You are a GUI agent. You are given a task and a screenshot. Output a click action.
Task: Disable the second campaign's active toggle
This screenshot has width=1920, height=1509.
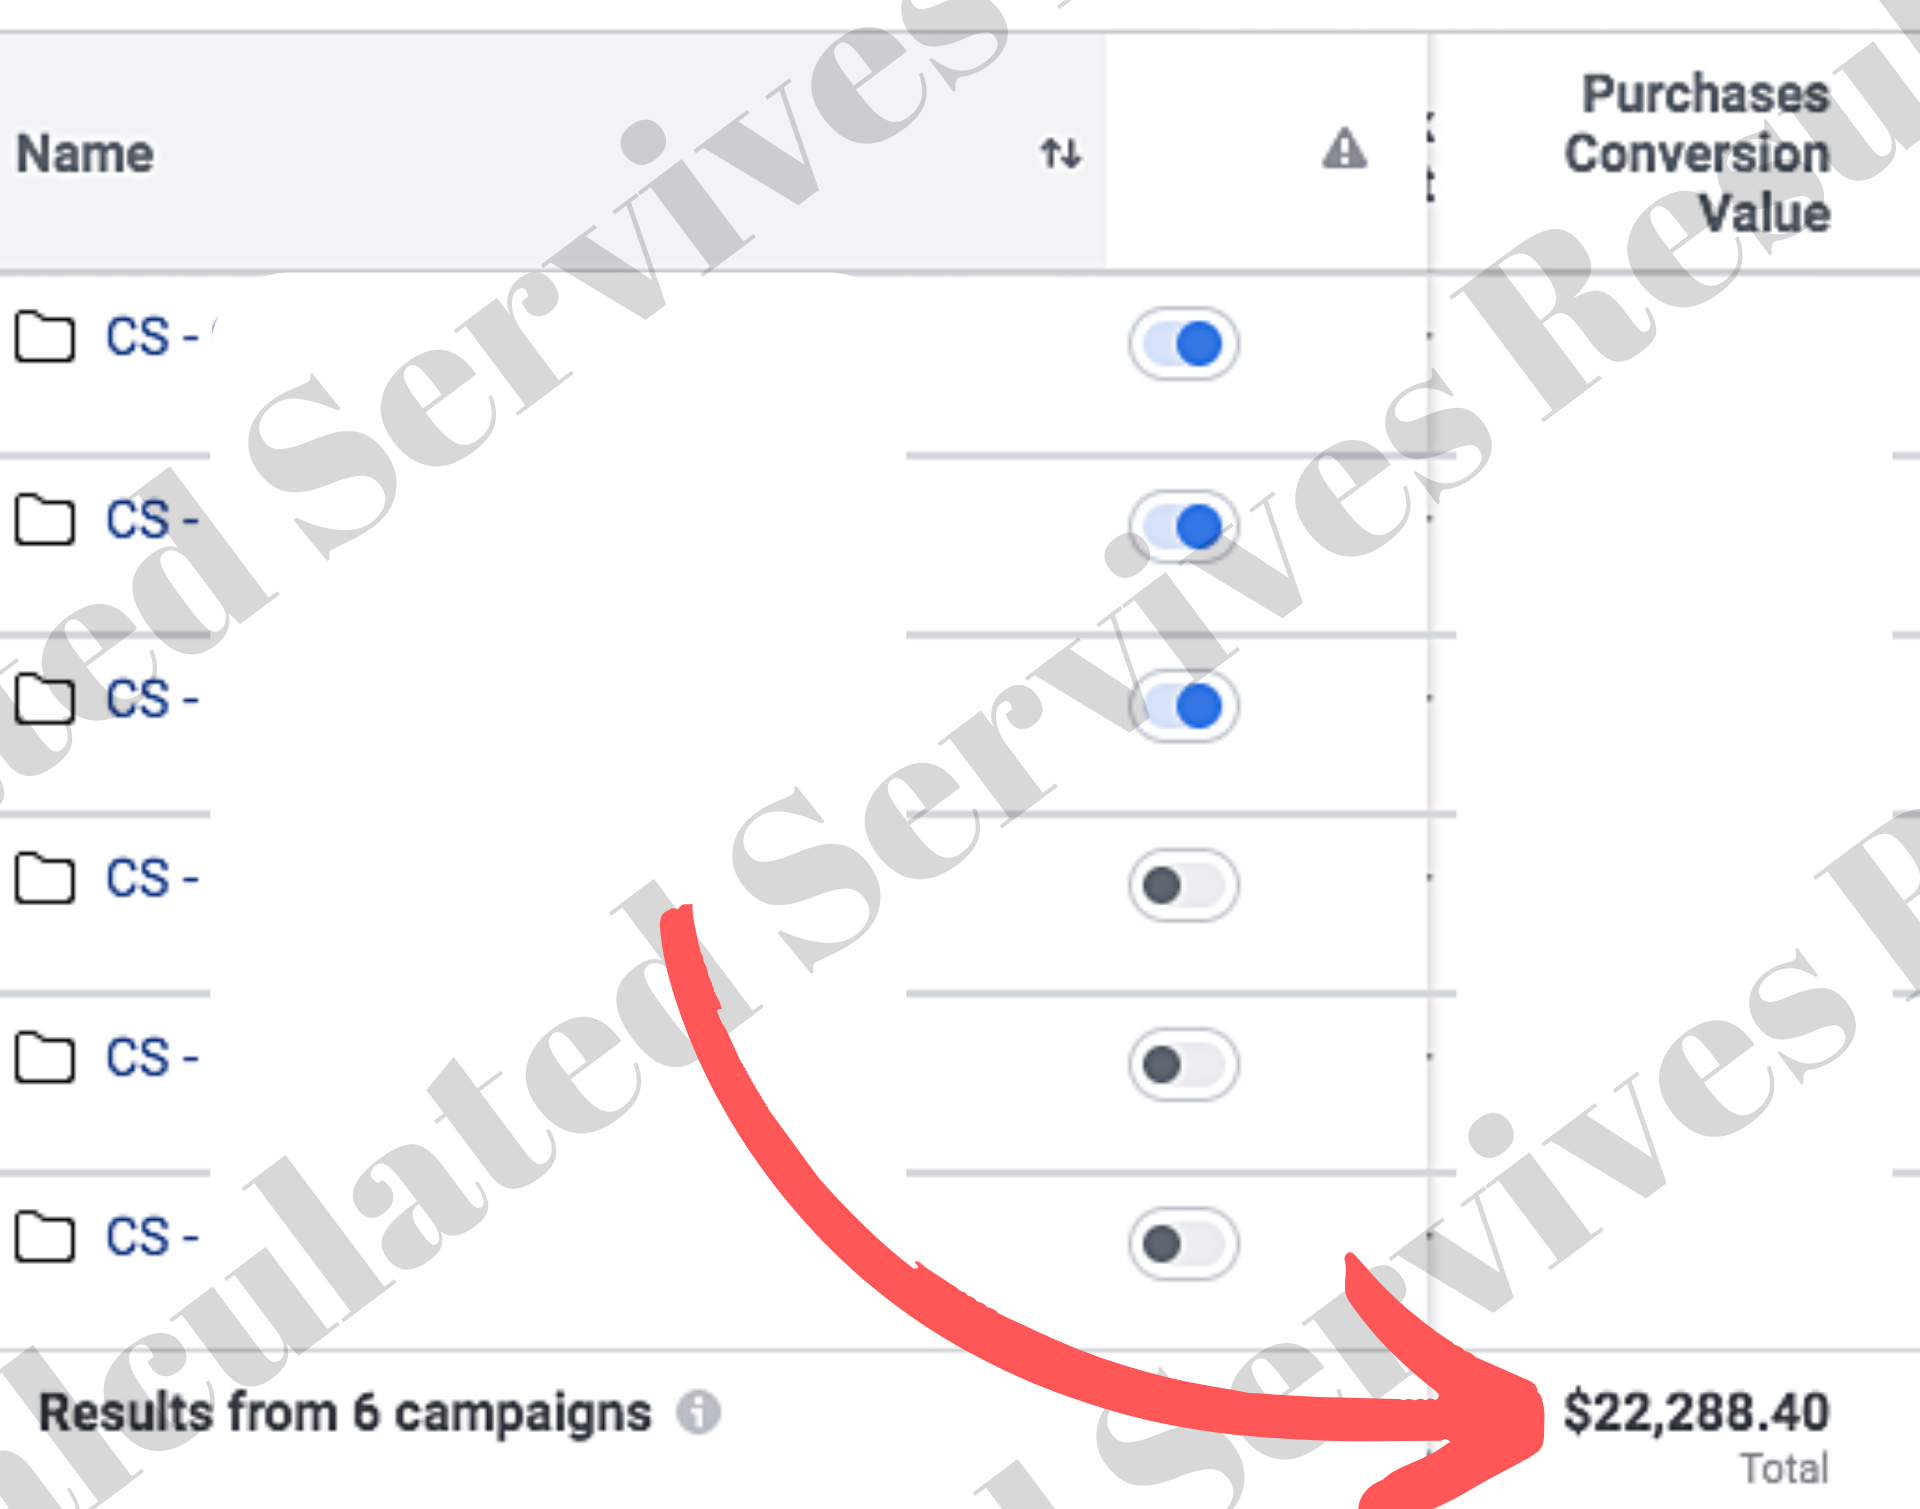pyautogui.click(x=1183, y=526)
